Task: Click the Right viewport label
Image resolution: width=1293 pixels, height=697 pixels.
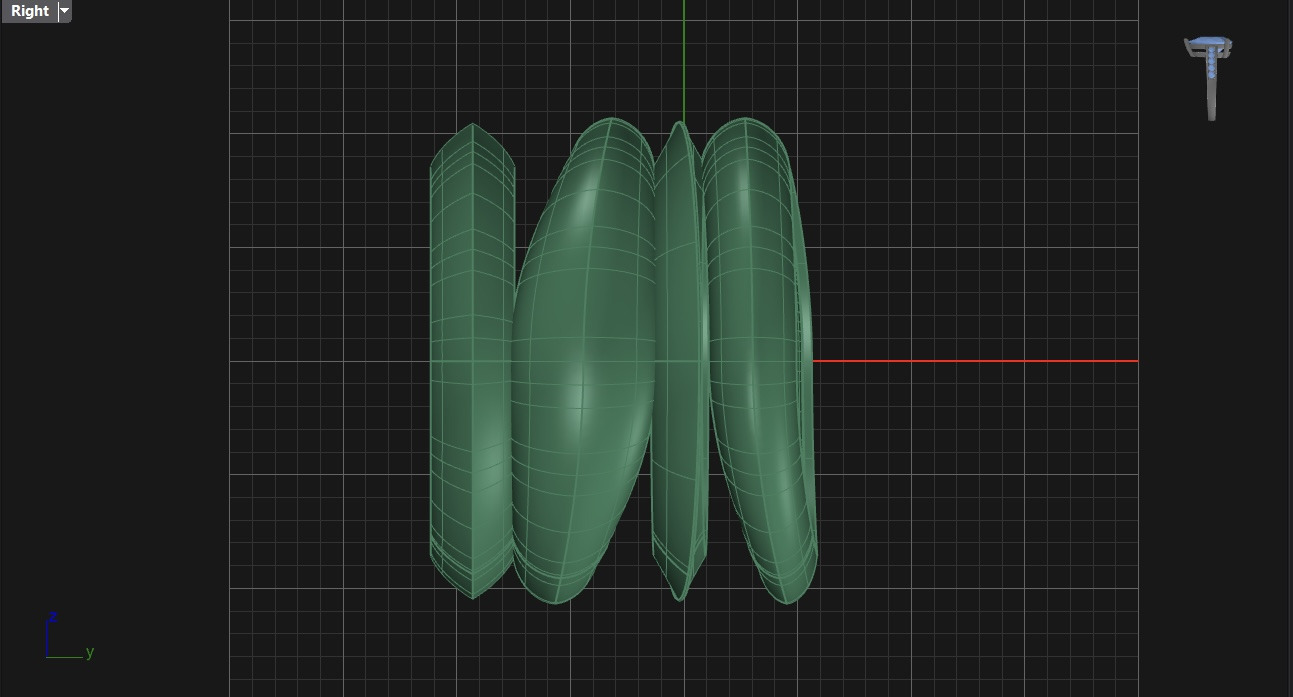Action: click(29, 11)
